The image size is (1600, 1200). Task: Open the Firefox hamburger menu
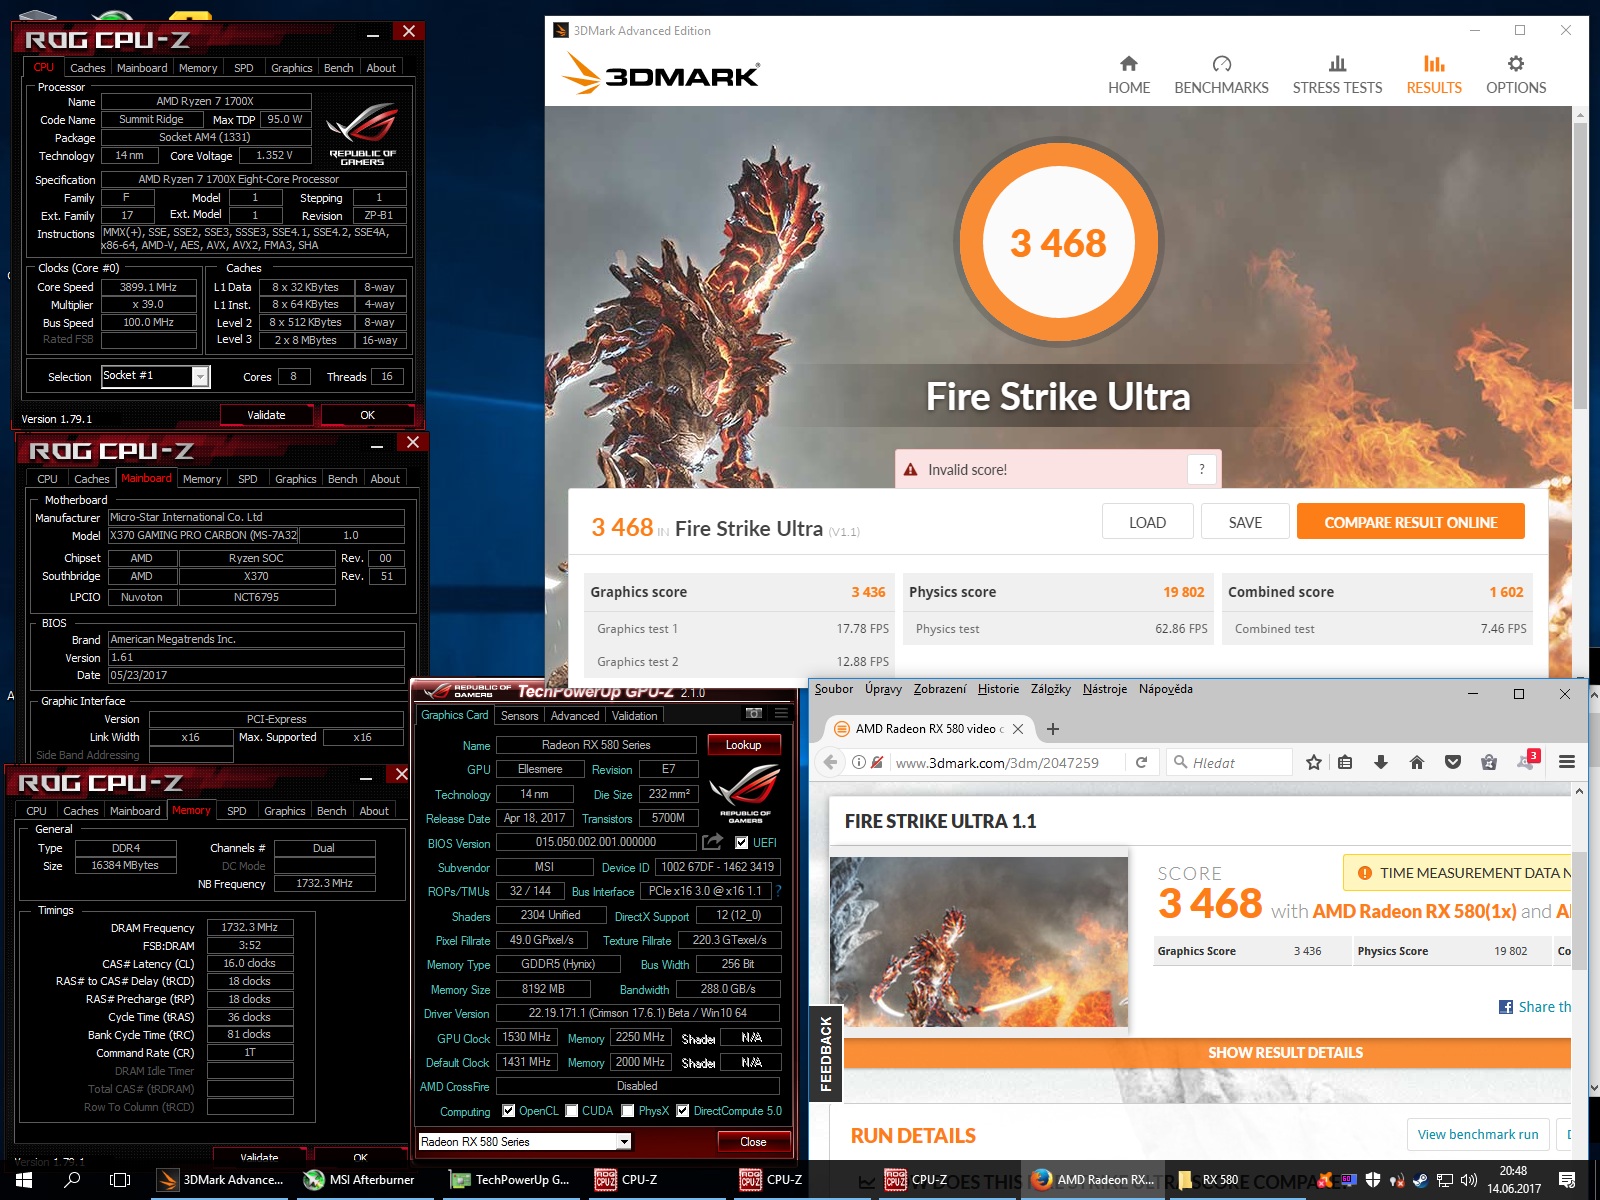[1567, 762]
